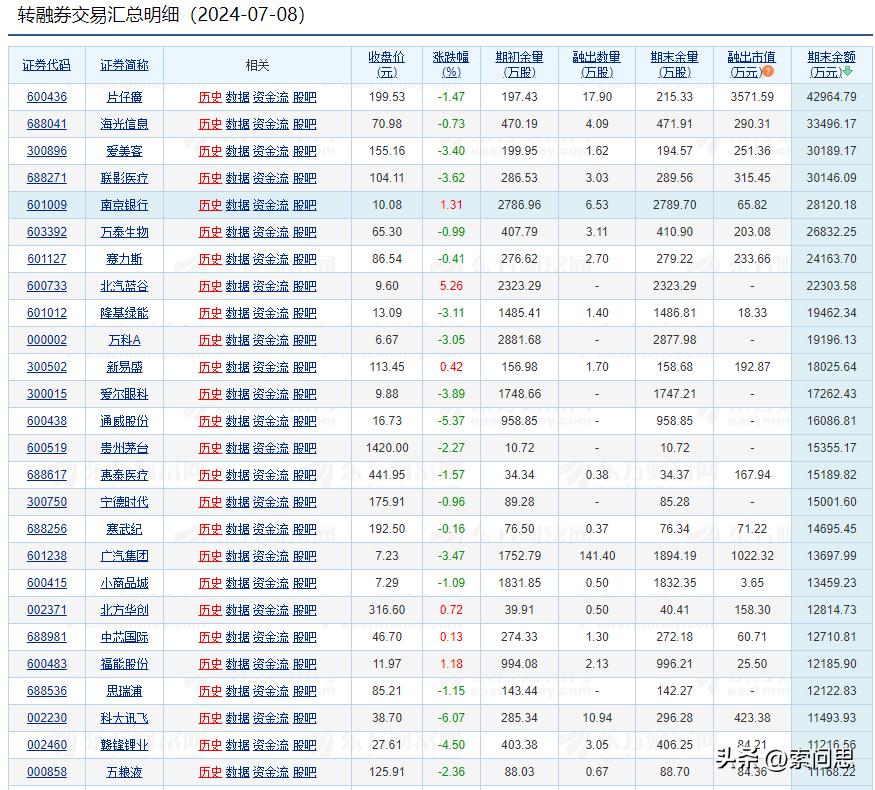The height and width of the screenshot is (790, 875).
Task: Open 数据 link for 五粮液
Action: pyautogui.click(x=237, y=772)
